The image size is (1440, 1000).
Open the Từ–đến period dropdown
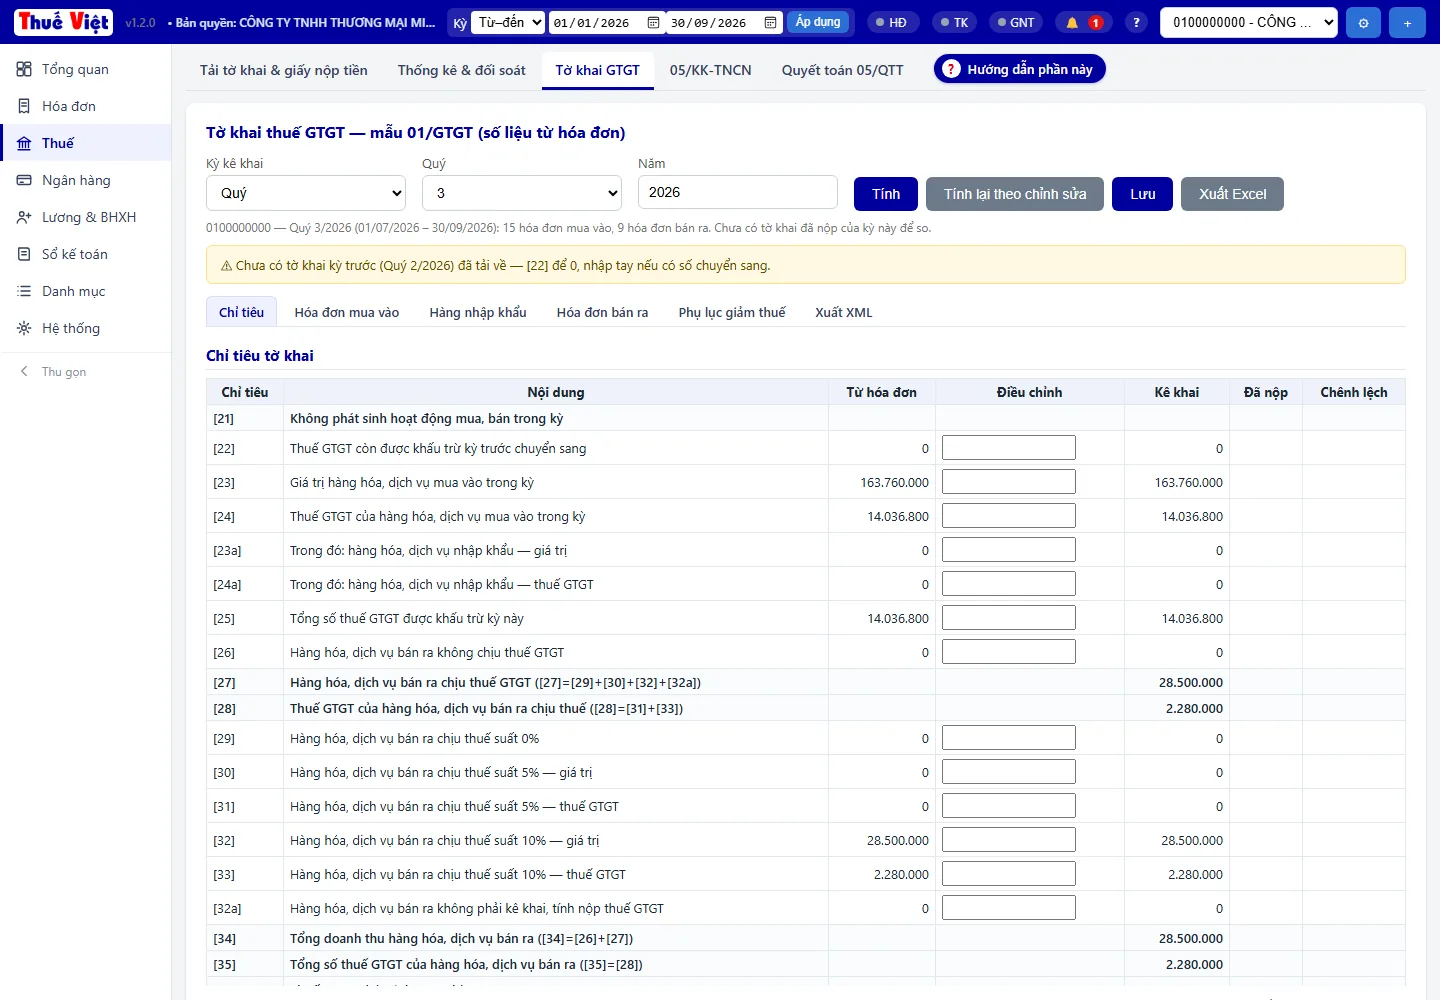508,22
